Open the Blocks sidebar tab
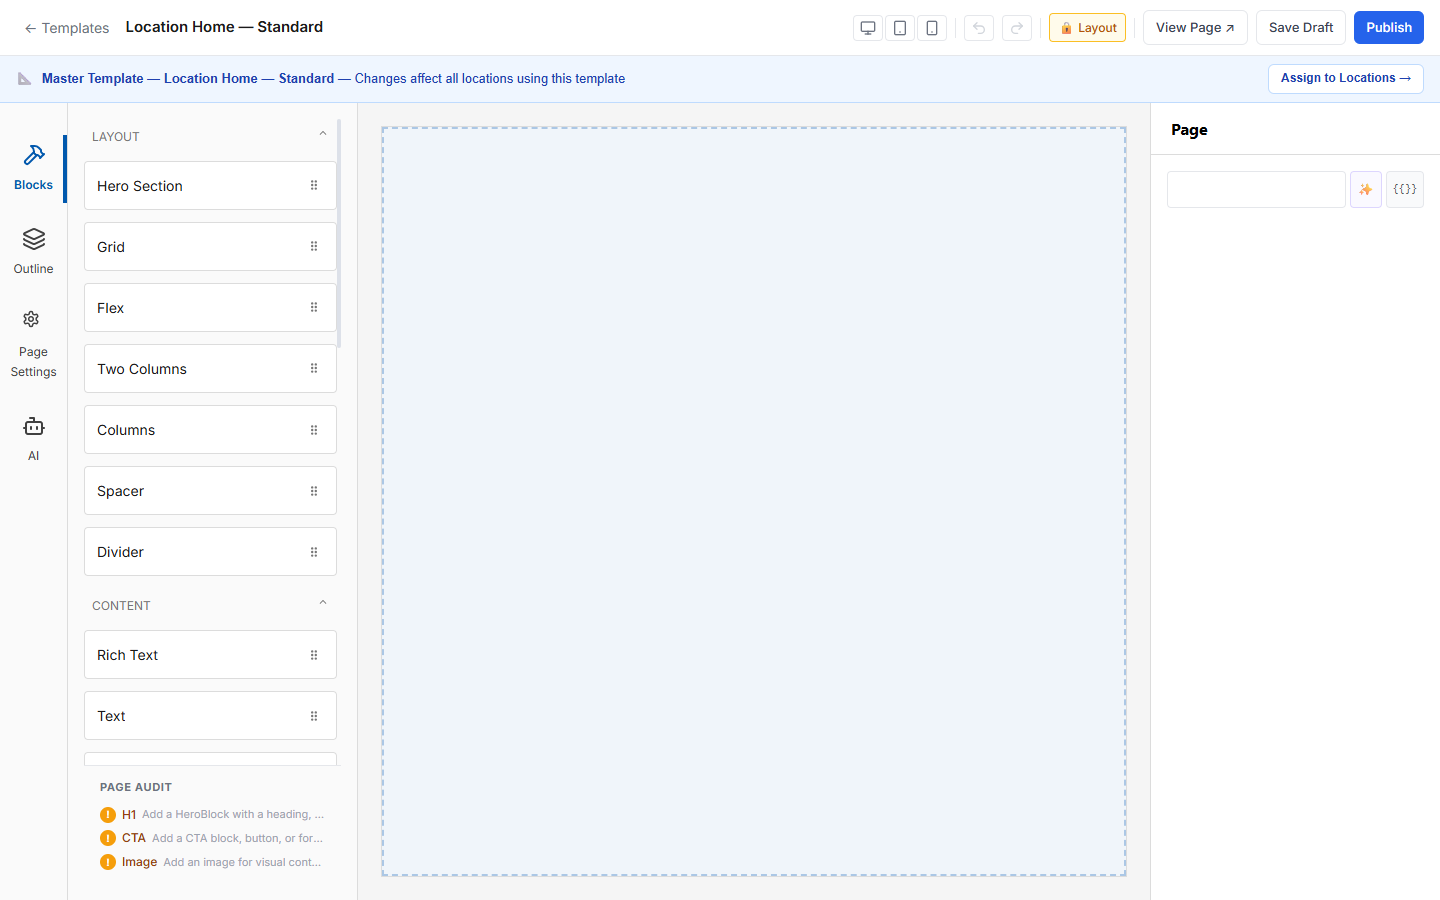The height and width of the screenshot is (900, 1440). [x=33, y=168]
